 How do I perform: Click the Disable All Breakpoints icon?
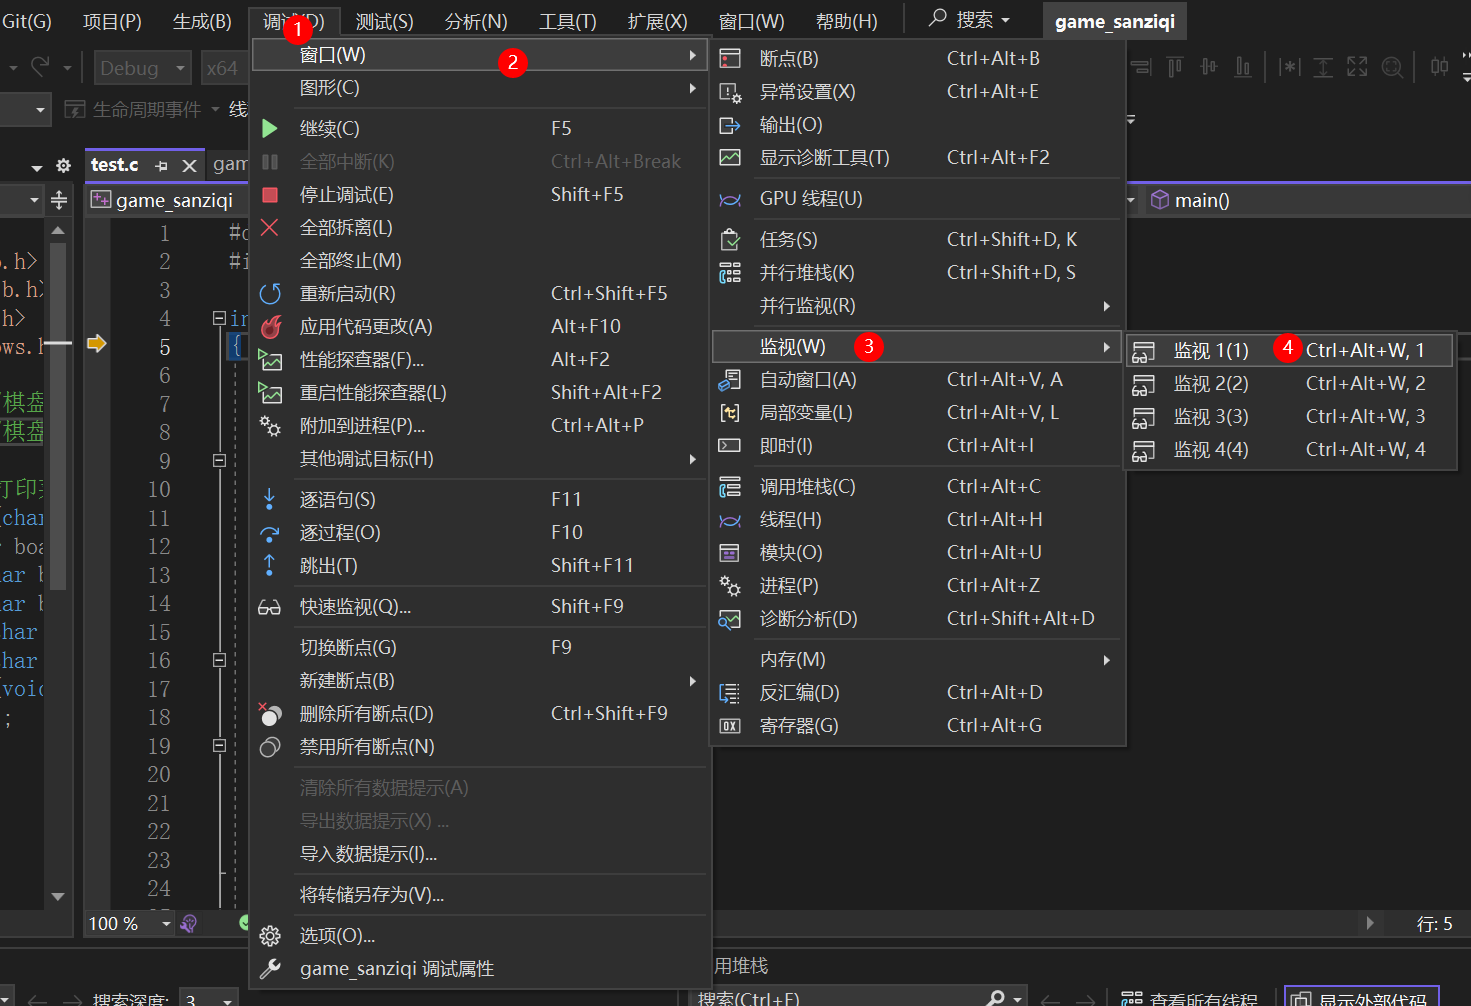click(x=270, y=747)
